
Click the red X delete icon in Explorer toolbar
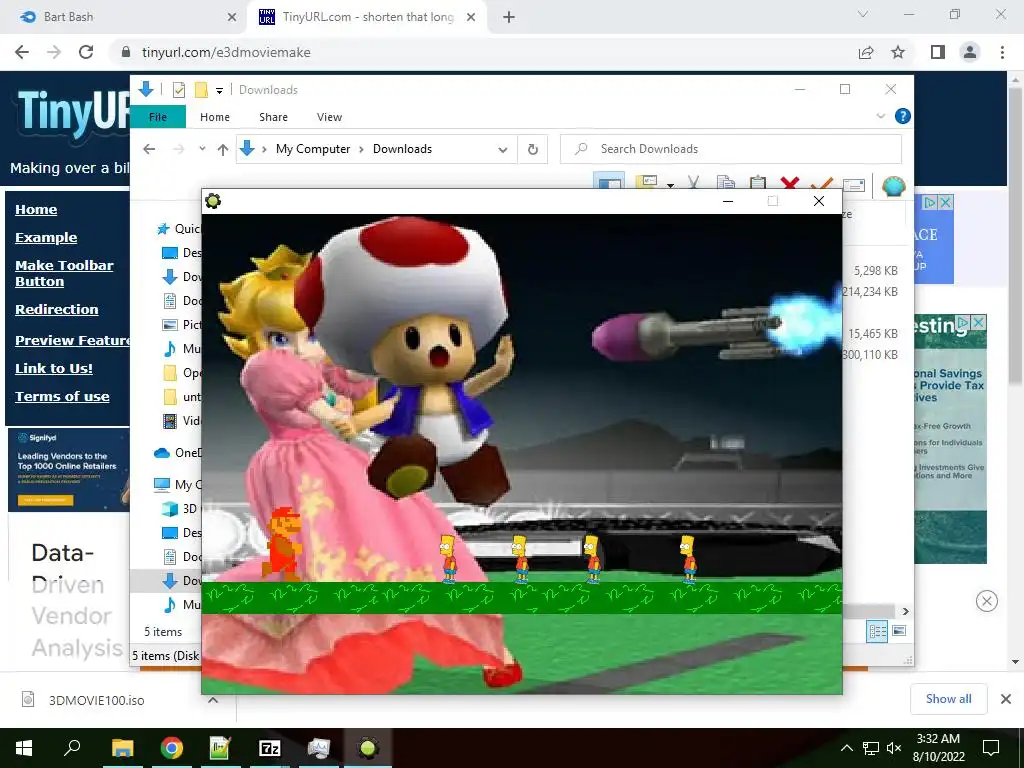[x=790, y=184]
